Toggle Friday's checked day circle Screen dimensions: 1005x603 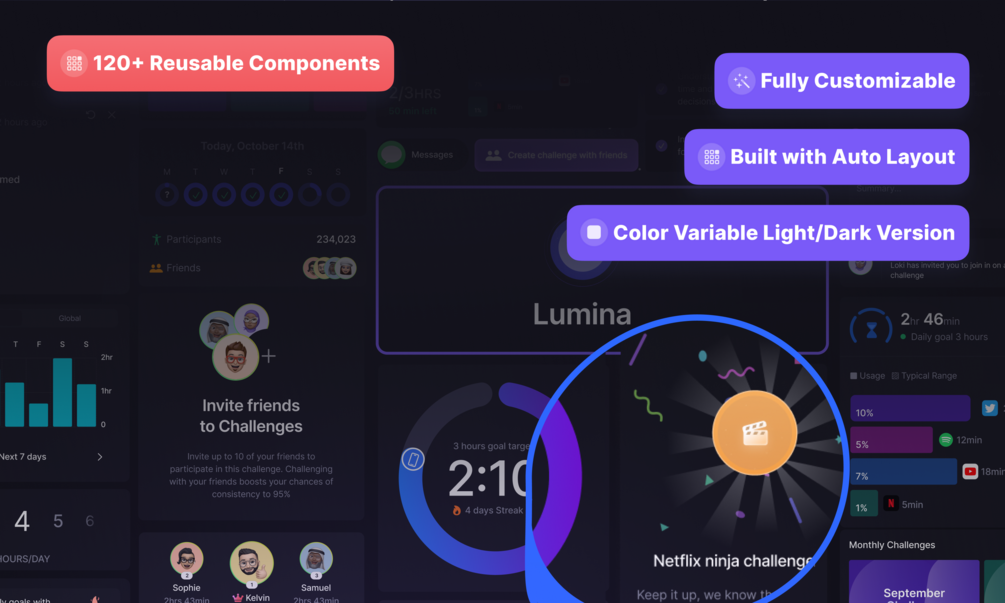[281, 194]
